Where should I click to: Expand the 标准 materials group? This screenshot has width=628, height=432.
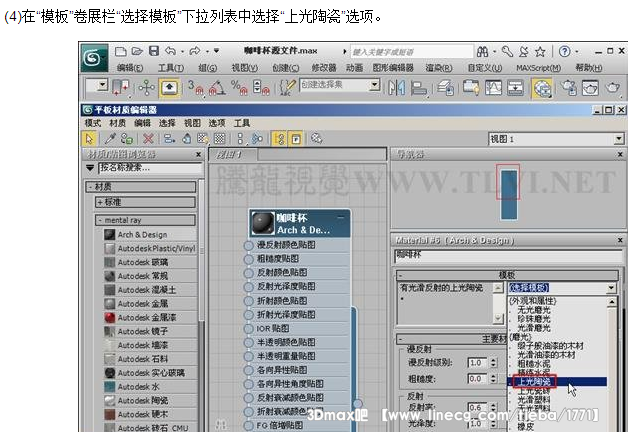click(145, 202)
